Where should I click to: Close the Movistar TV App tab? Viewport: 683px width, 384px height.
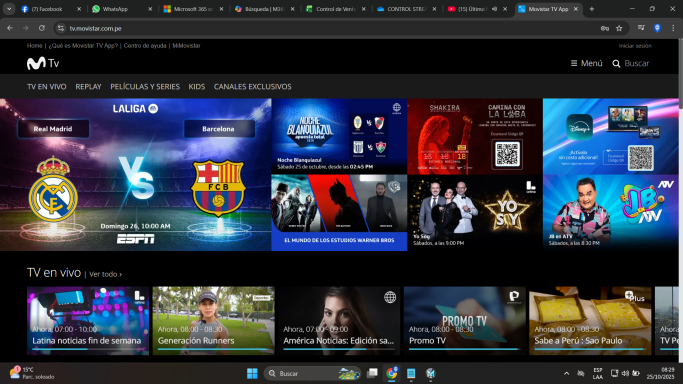point(576,9)
